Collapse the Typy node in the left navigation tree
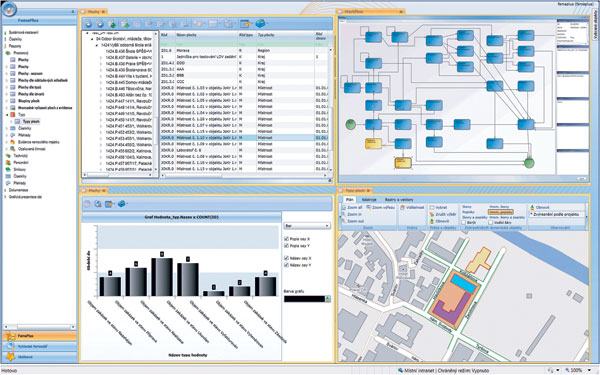 click(x=7, y=114)
